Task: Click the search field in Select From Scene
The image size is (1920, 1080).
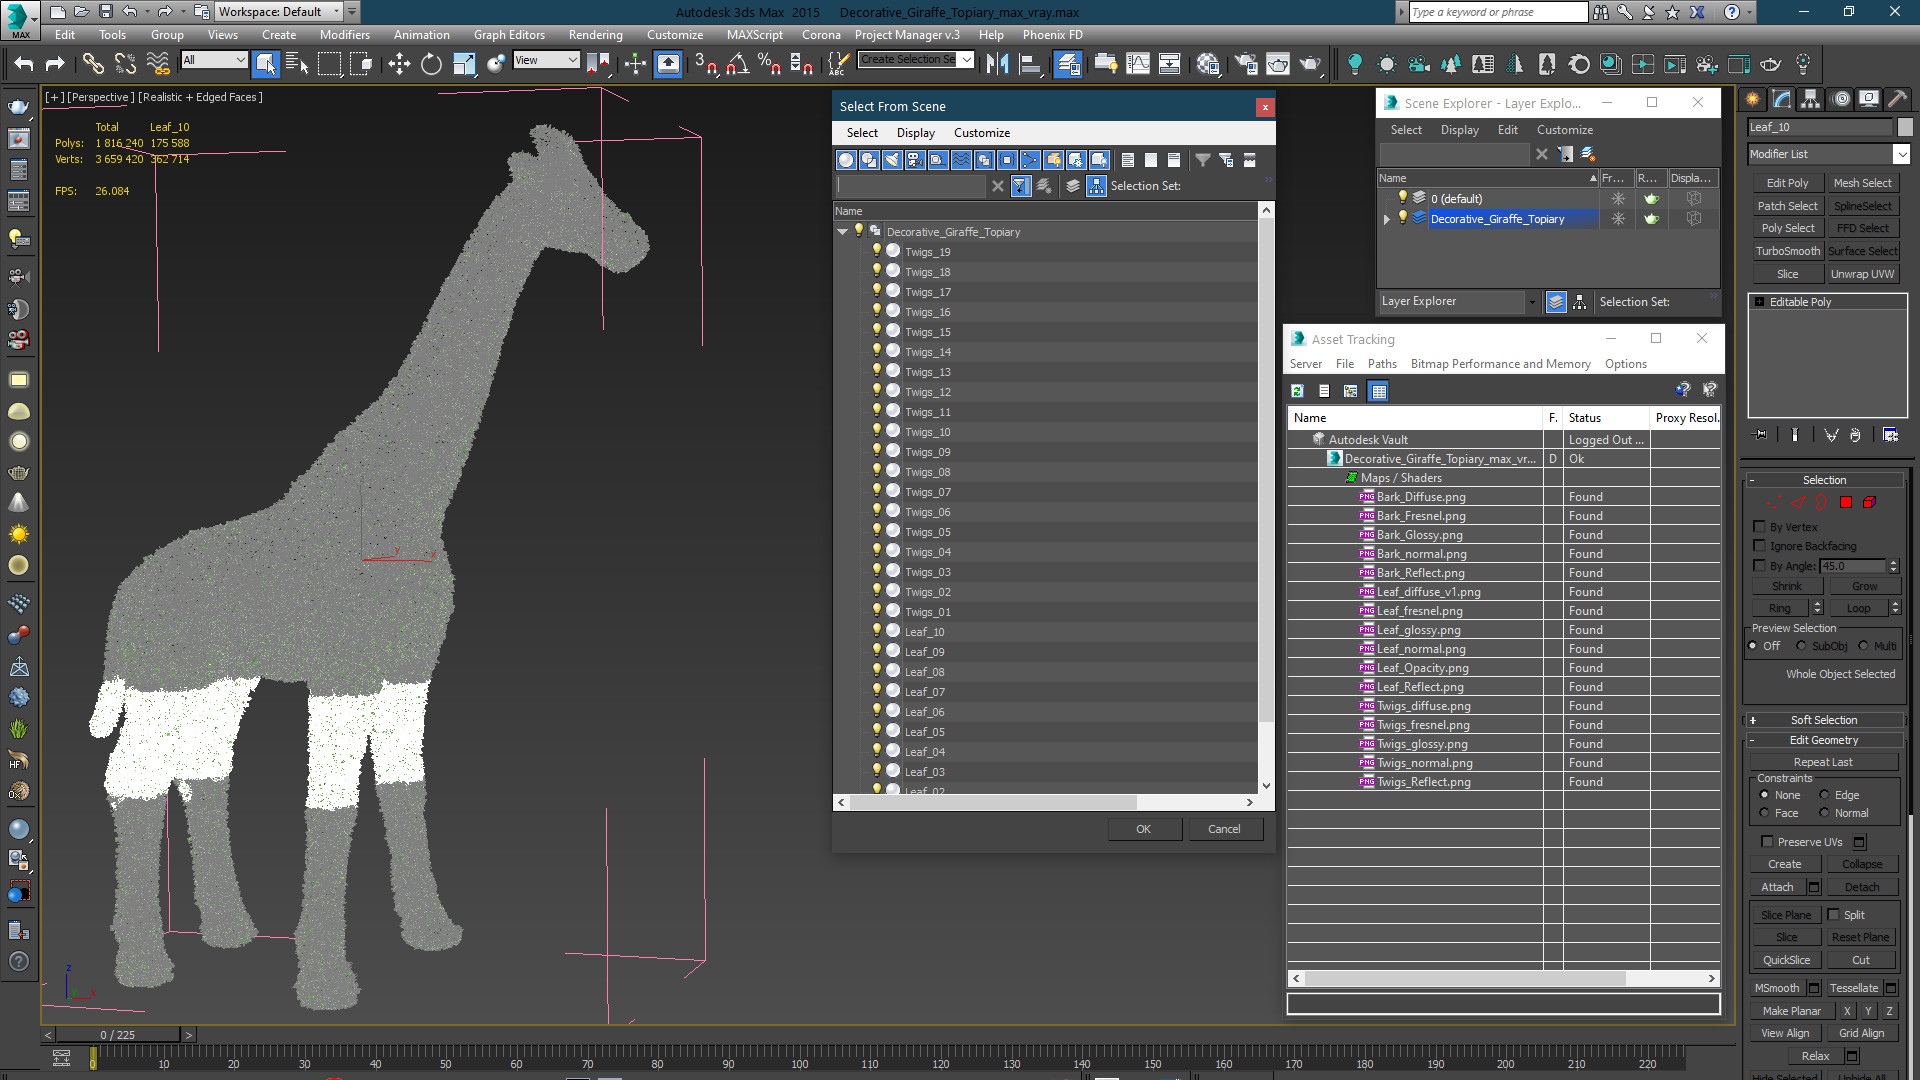Action: click(x=911, y=186)
